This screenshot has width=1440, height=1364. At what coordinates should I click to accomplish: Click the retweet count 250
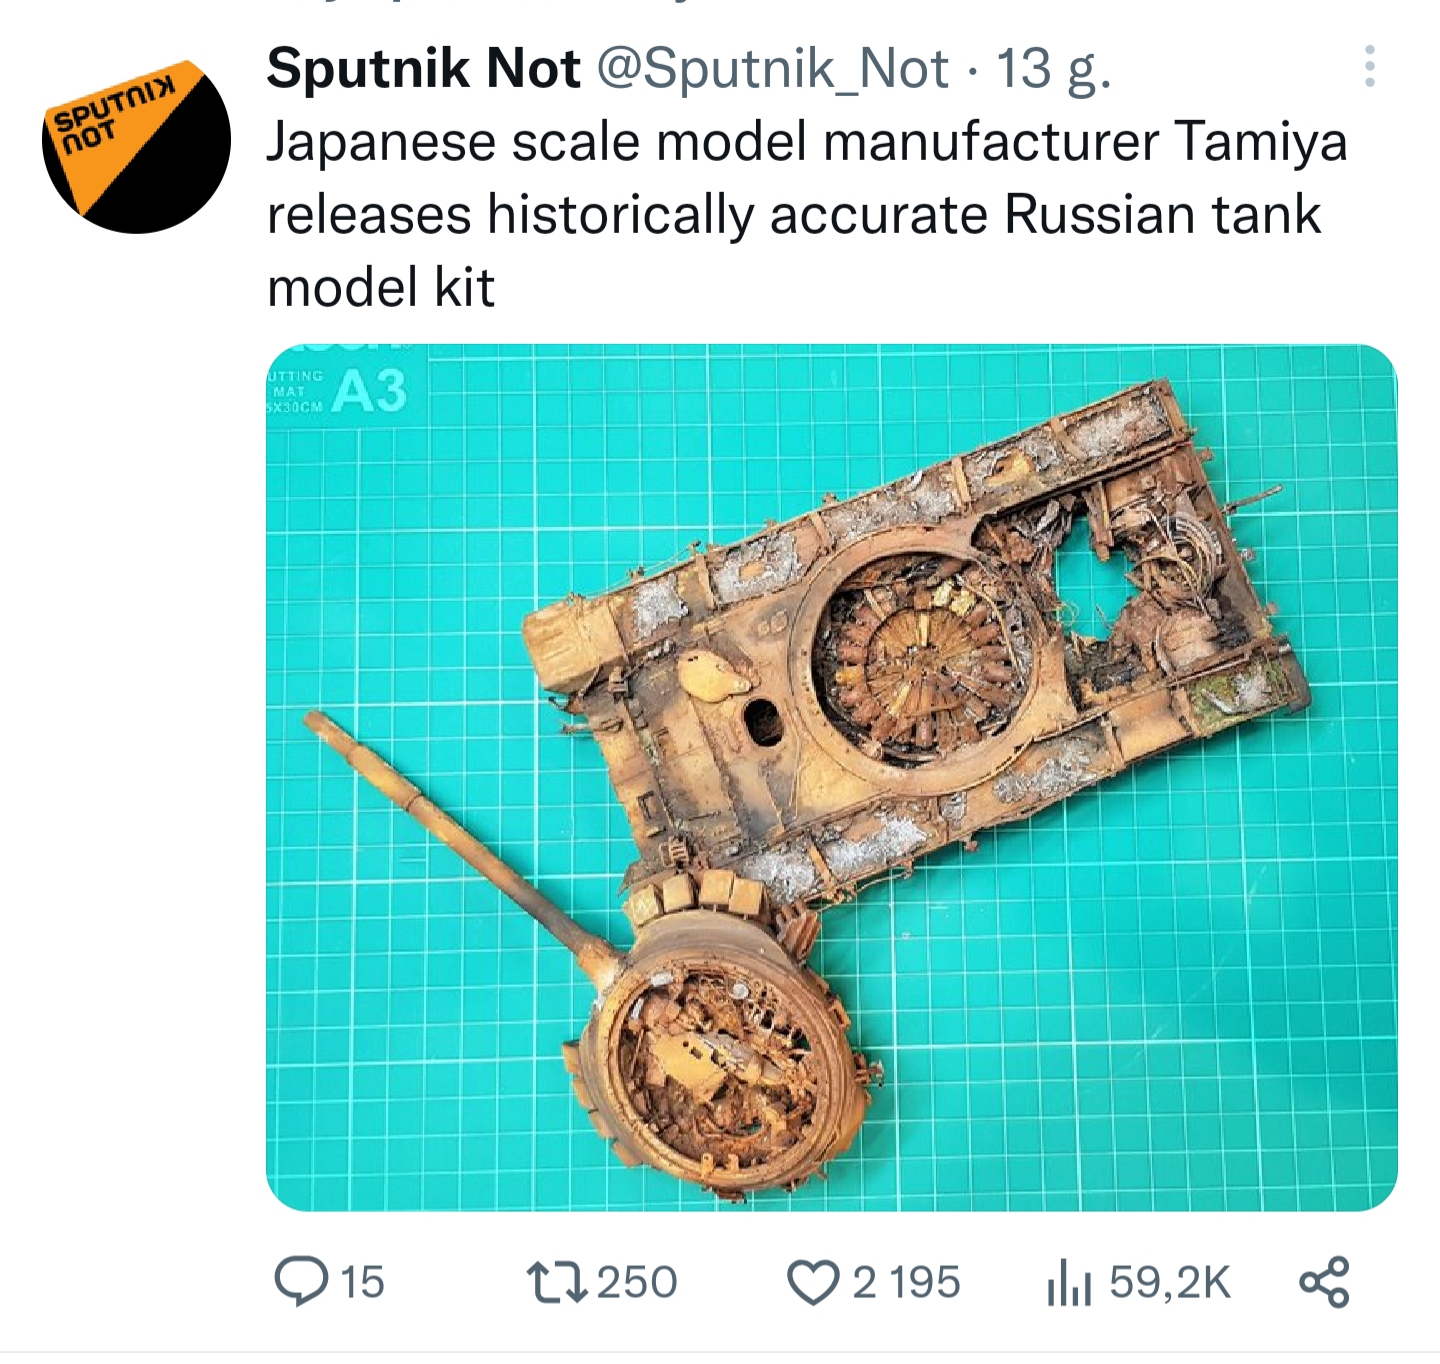tap(637, 1283)
